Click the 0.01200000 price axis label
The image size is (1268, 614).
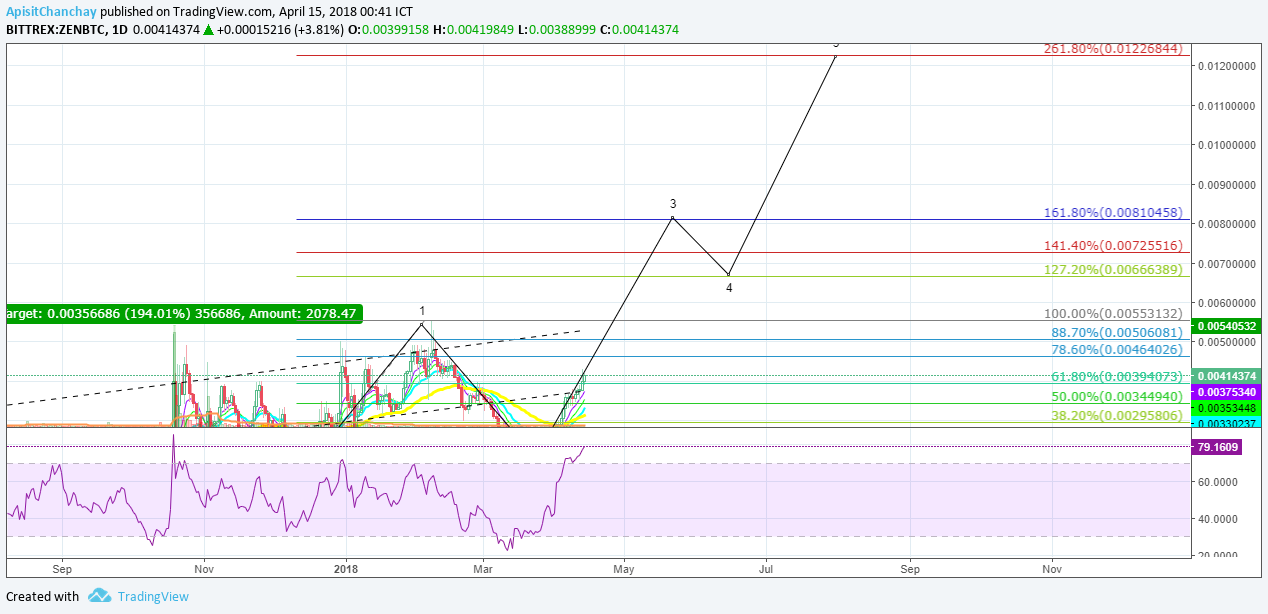(x=1226, y=66)
